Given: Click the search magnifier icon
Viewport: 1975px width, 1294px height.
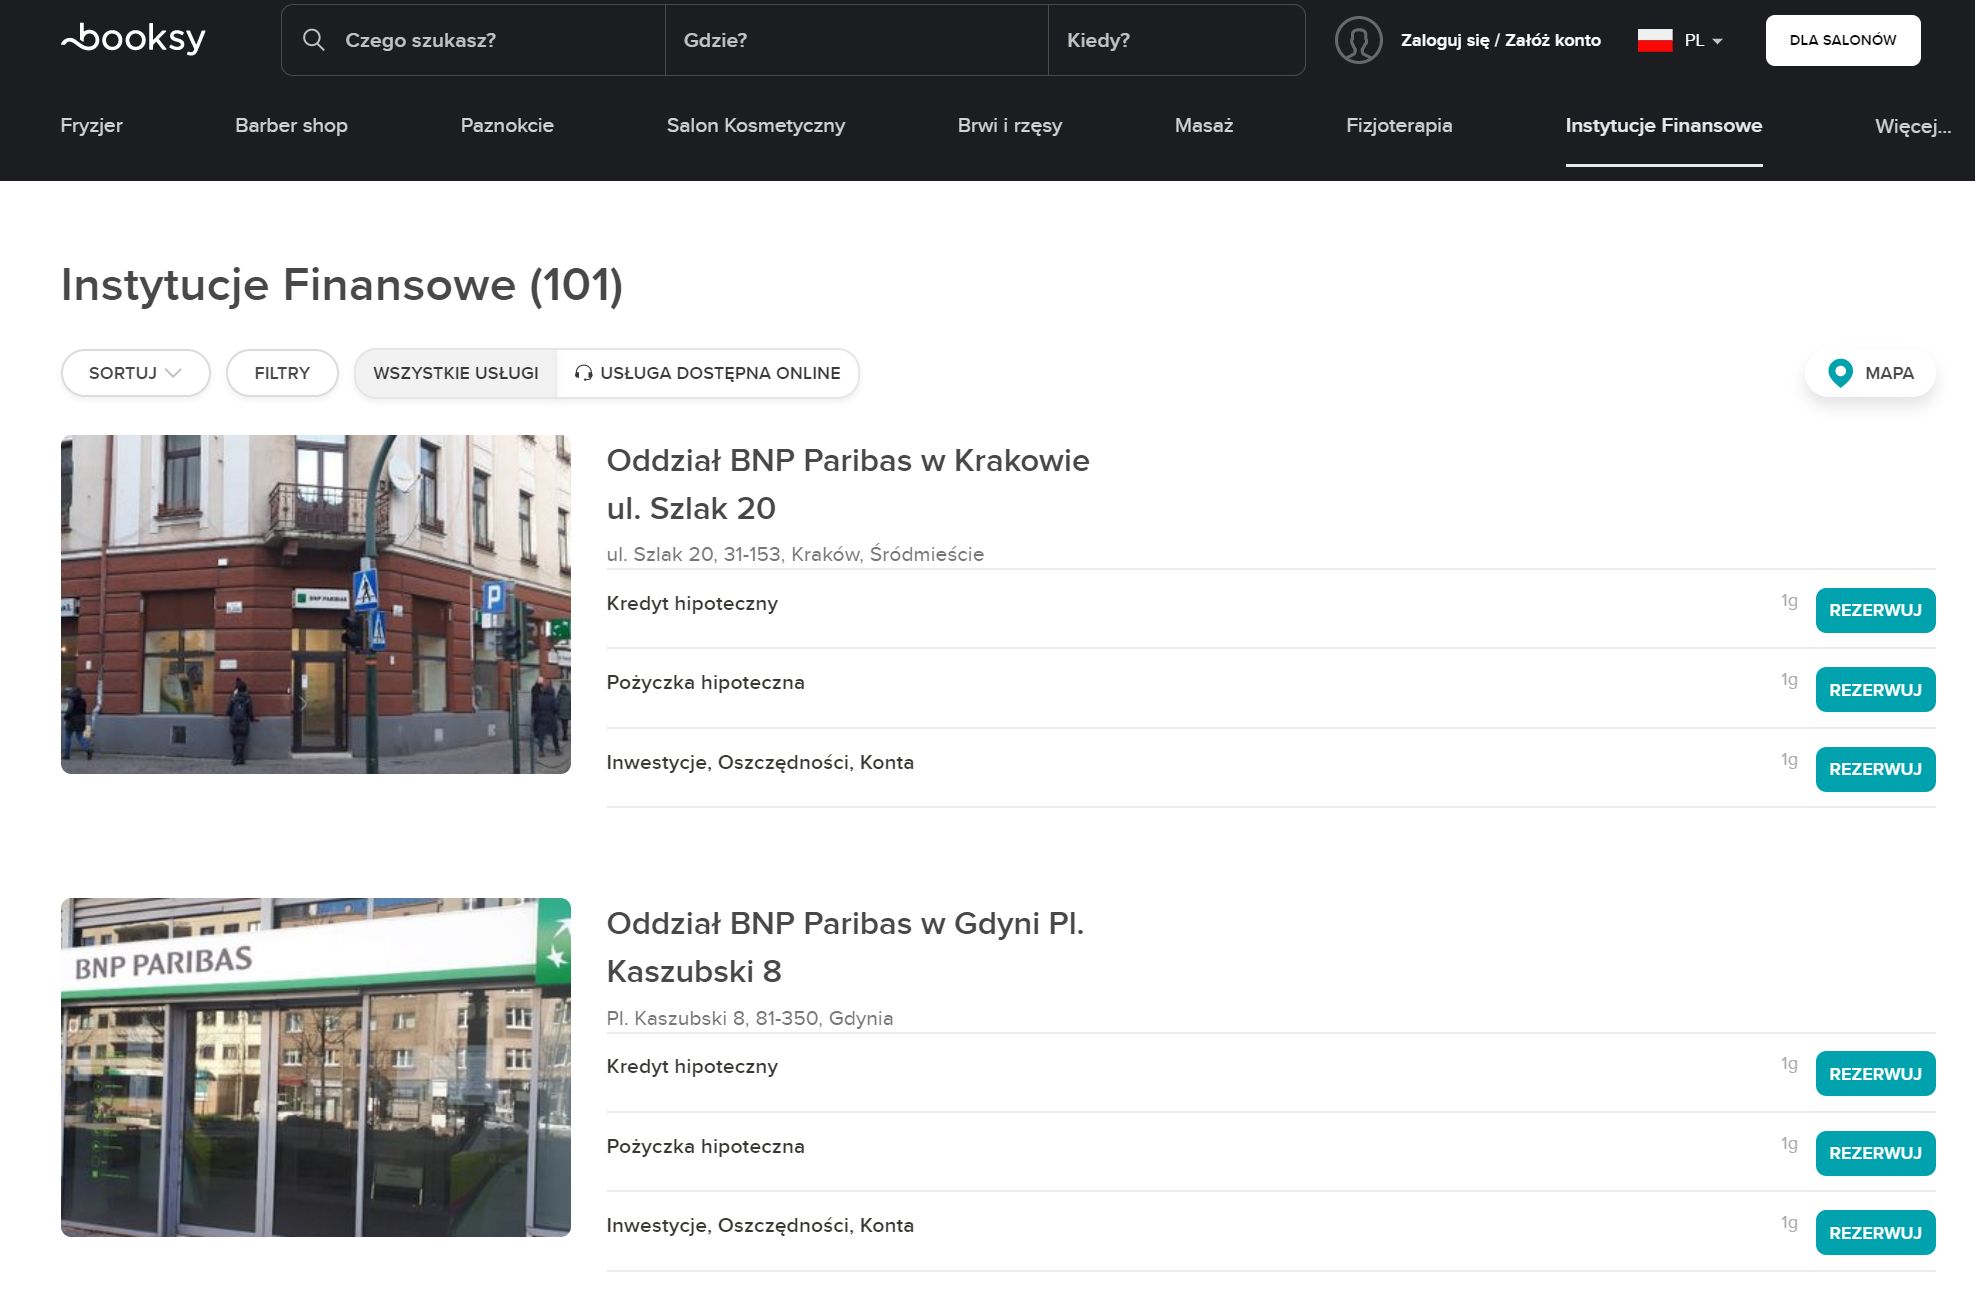Looking at the screenshot, I should (x=314, y=40).
